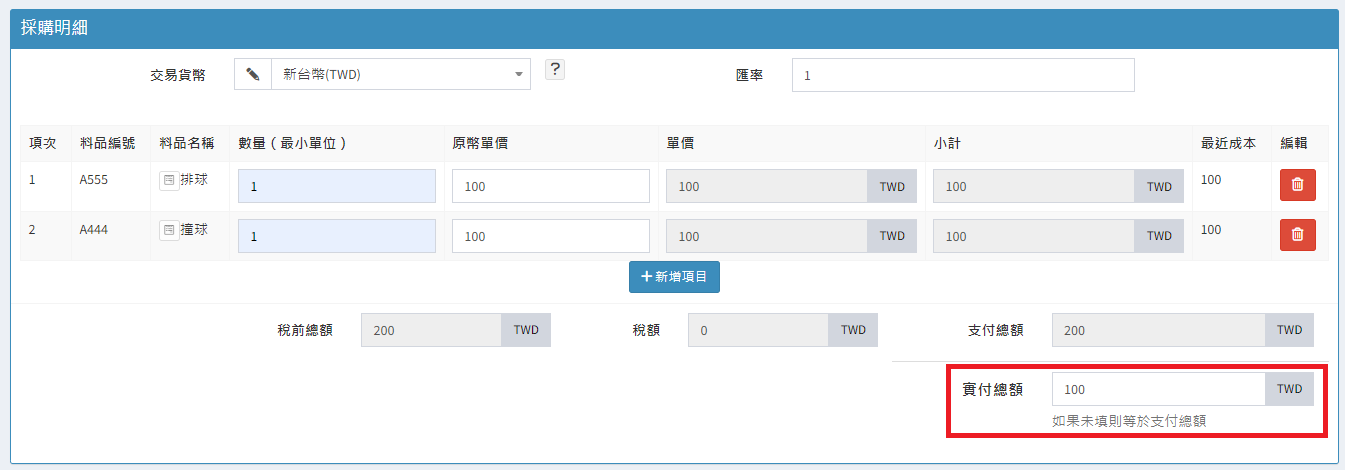
Task: Click the item detail icon beside 排球
Action: click(x=169, y=181)
